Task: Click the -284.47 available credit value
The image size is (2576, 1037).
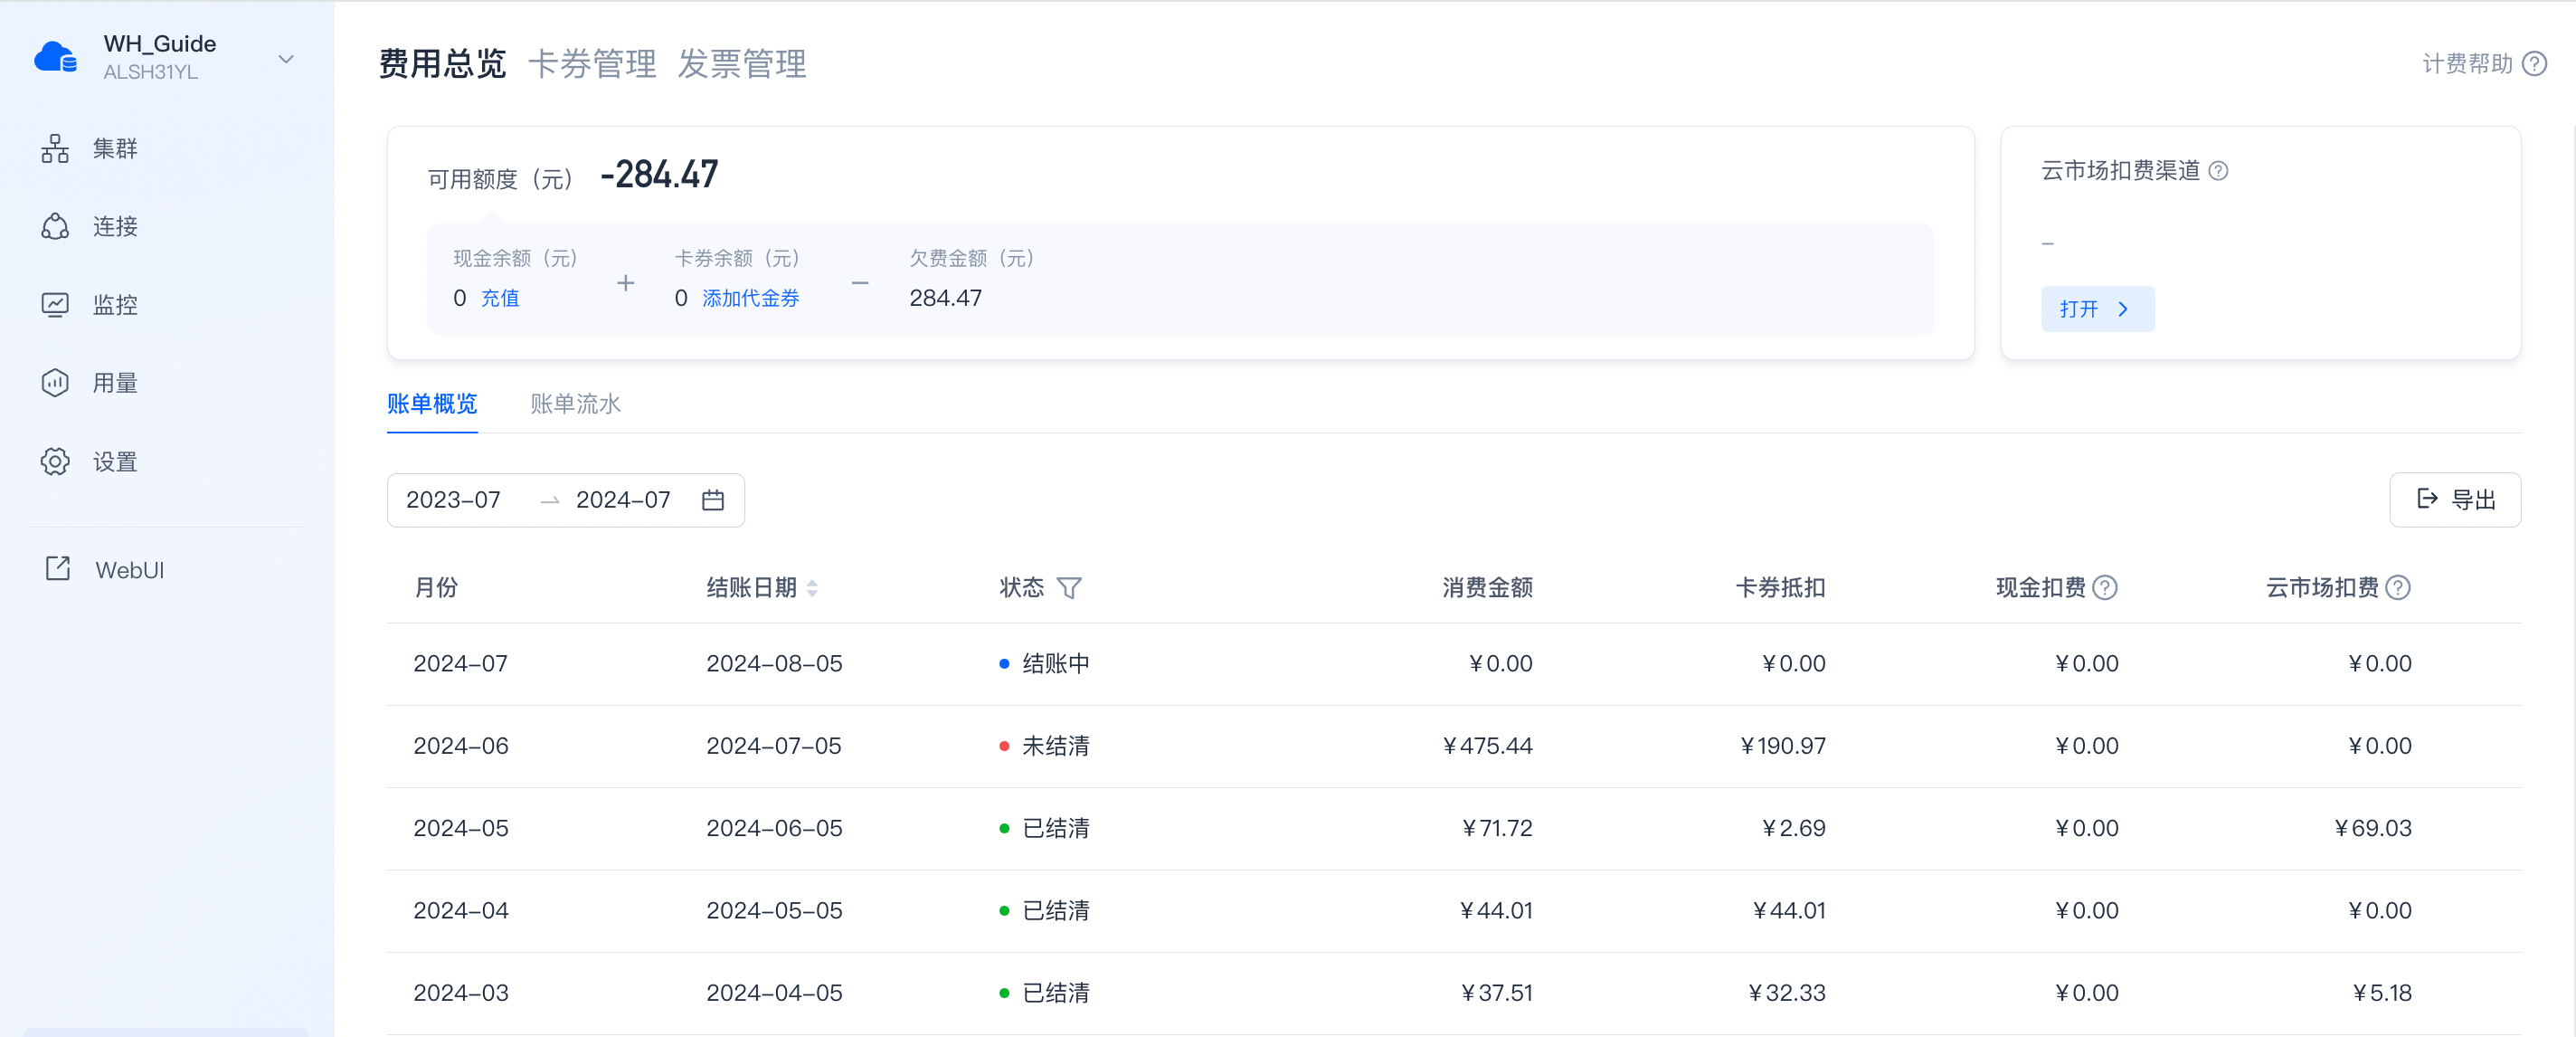Action: tap(659, 175)
